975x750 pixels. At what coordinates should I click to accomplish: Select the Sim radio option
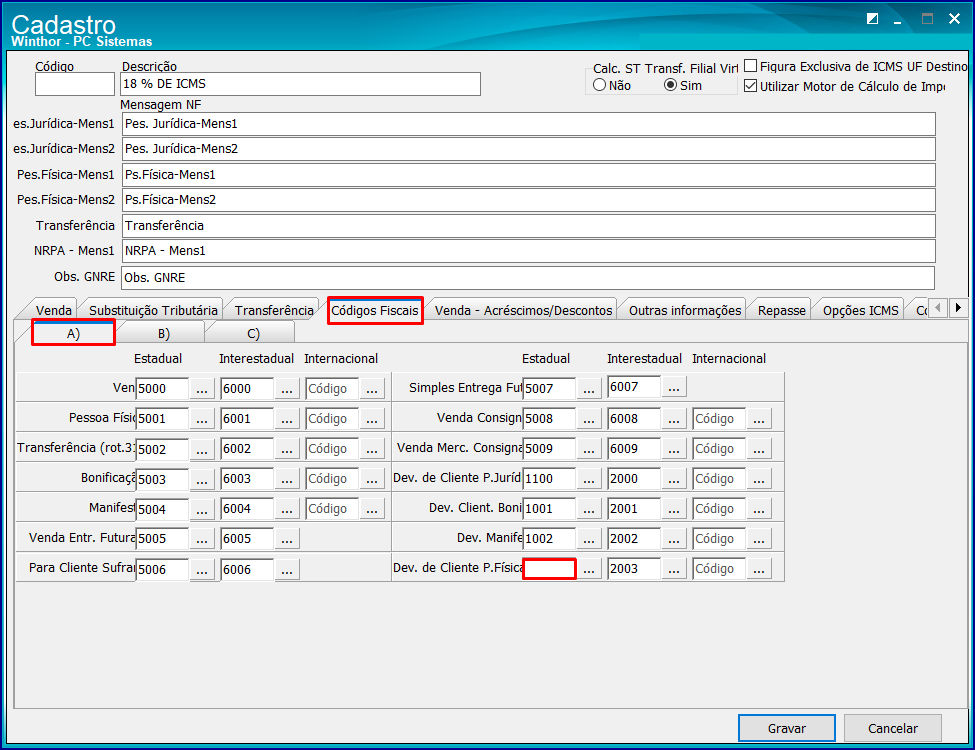tap(670, 85)
